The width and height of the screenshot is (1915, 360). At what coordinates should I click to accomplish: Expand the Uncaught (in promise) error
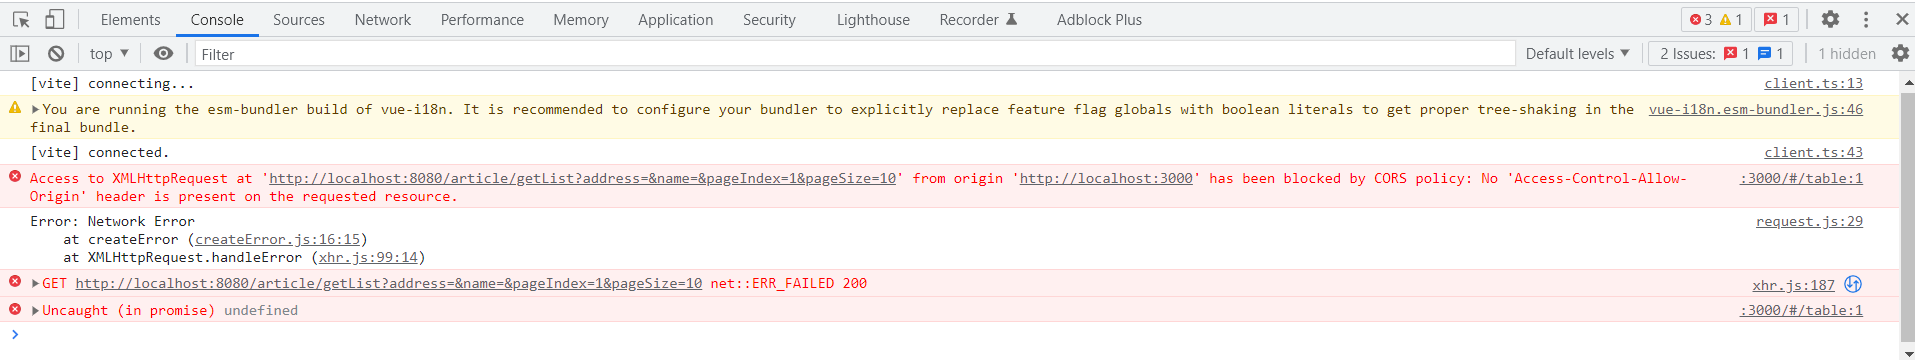[x=36, y=311]
